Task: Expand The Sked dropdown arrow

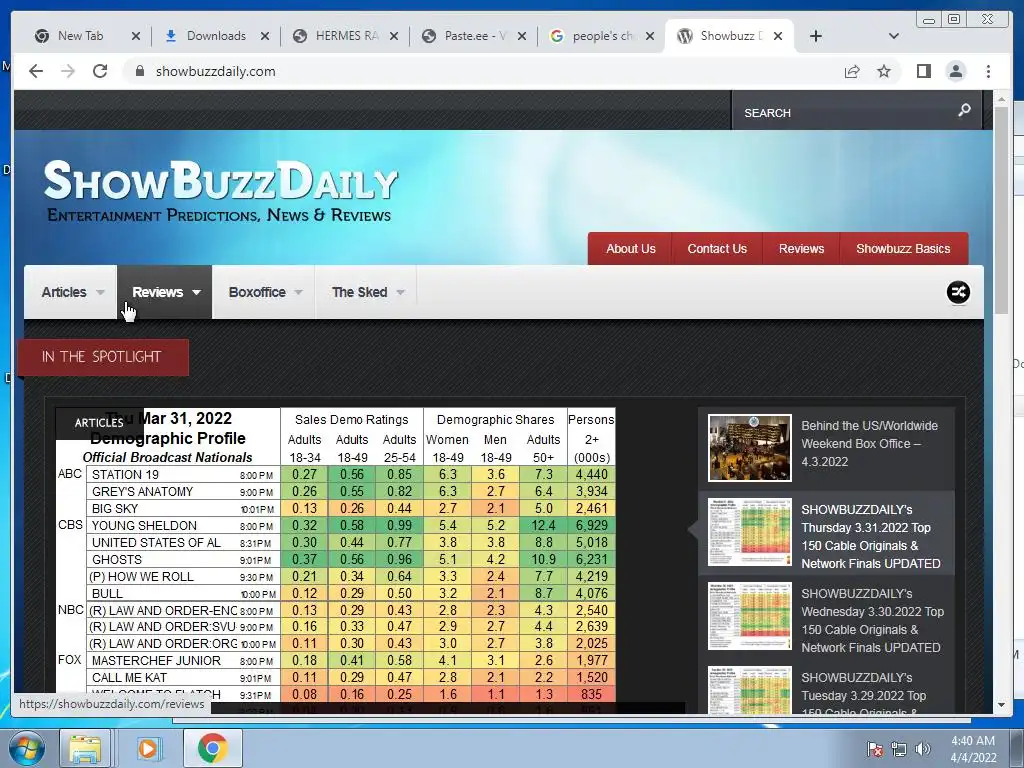Action: point(400,293)
